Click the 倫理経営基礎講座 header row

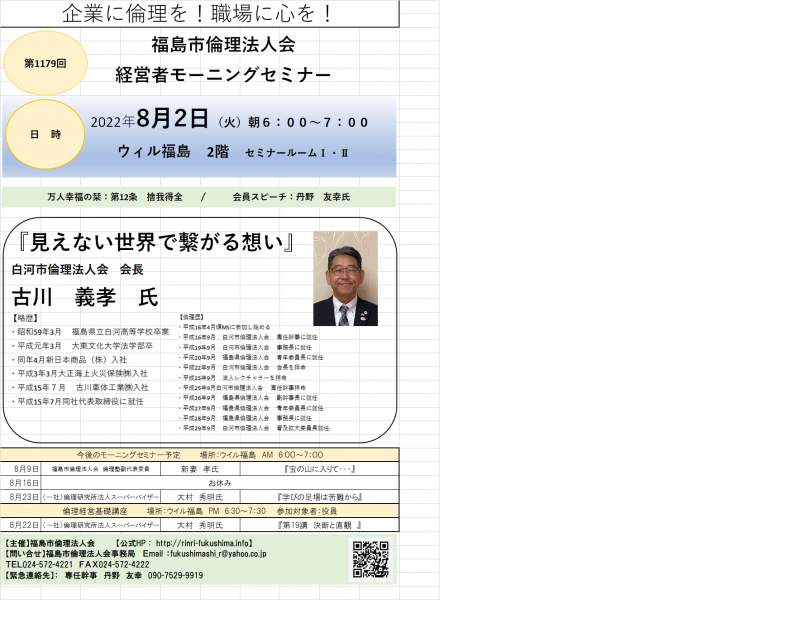point(199,510)
